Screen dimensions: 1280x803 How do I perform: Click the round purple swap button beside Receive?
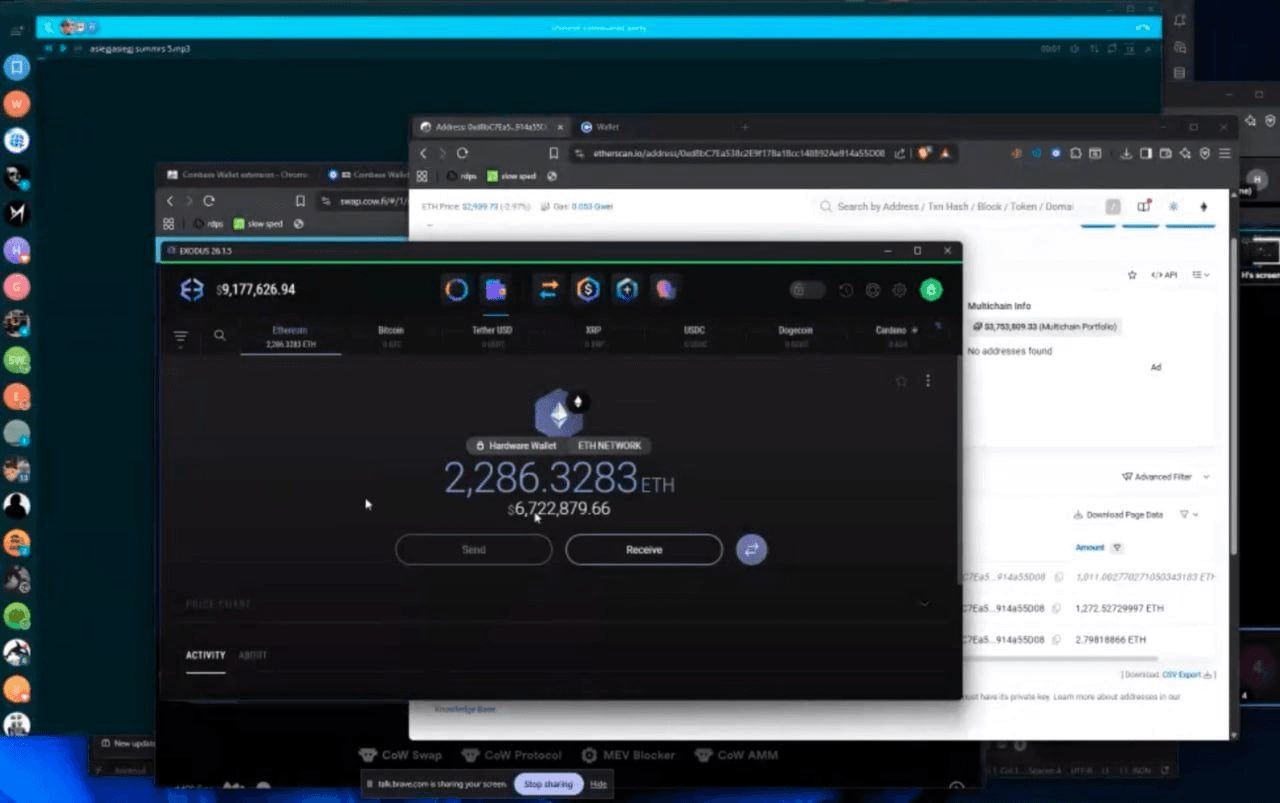coord(751,549)
